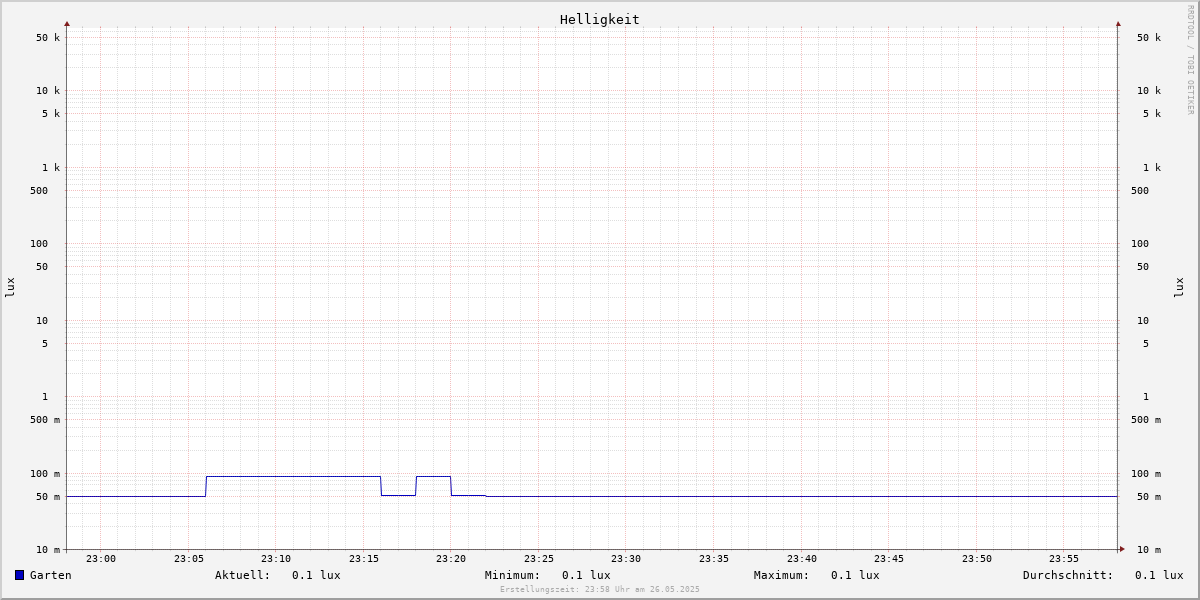Screen dimensions: 1200x600
Task: Click the right axis 10 m label
Action: pyautogui.click(x=1149, y=550)
